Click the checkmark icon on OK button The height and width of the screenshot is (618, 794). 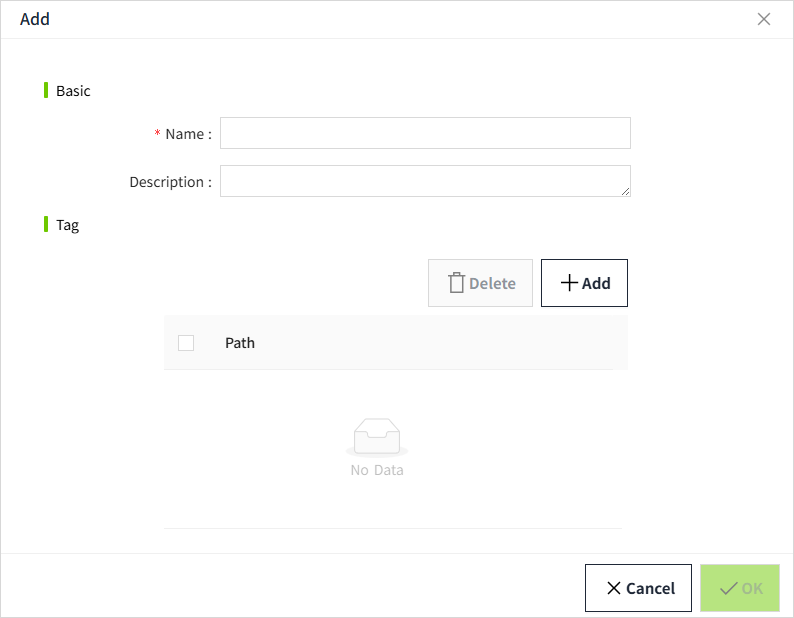coord(728,588)
